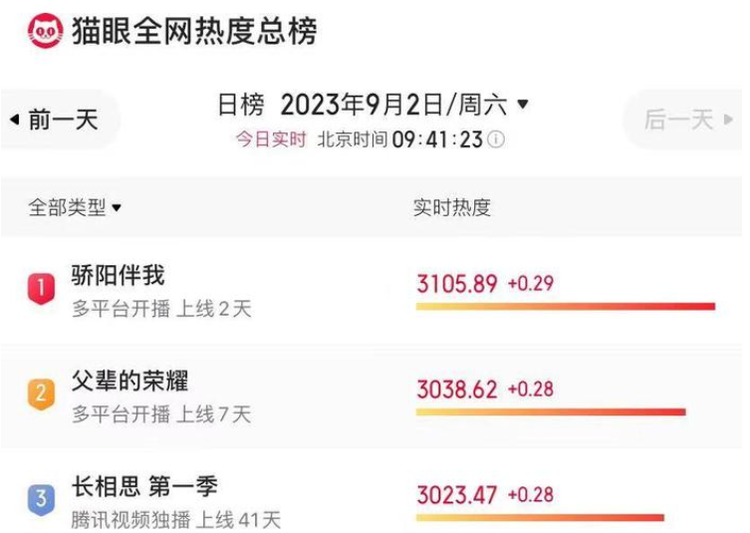Open the 骄阳伴我 show entry
Image resolution: width=750 pixels, height=533 pixels.
click(x=118, y=275)
